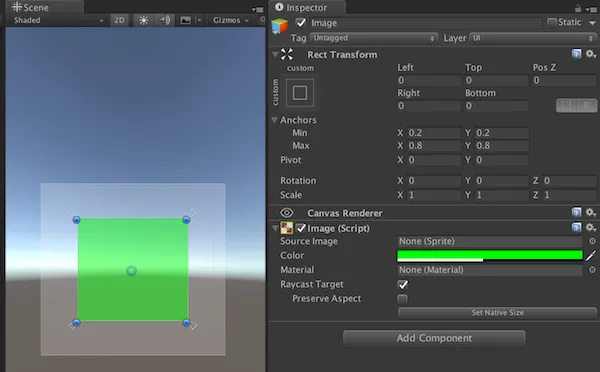The width and height of the screenshot is (600, 372).
Task: Open Rect Transform gear settings
Action: pos(590,54)
